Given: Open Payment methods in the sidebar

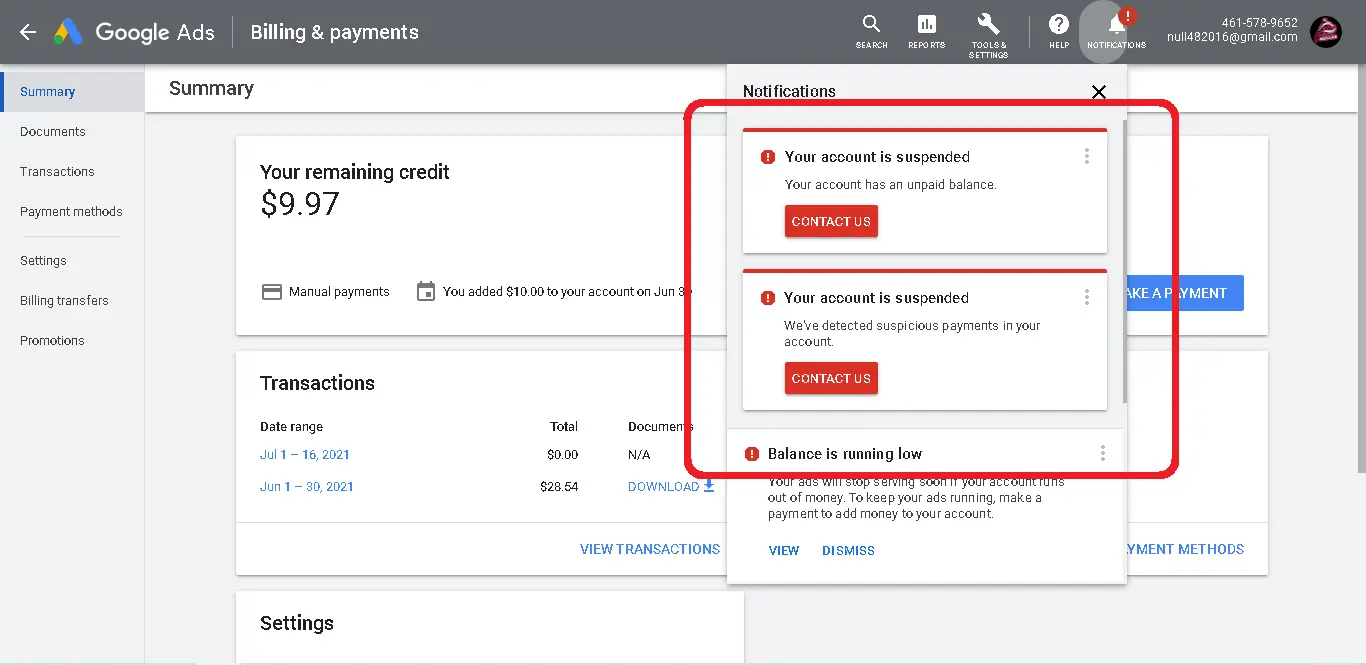Looking at the screenshot, I should [72, 212].
